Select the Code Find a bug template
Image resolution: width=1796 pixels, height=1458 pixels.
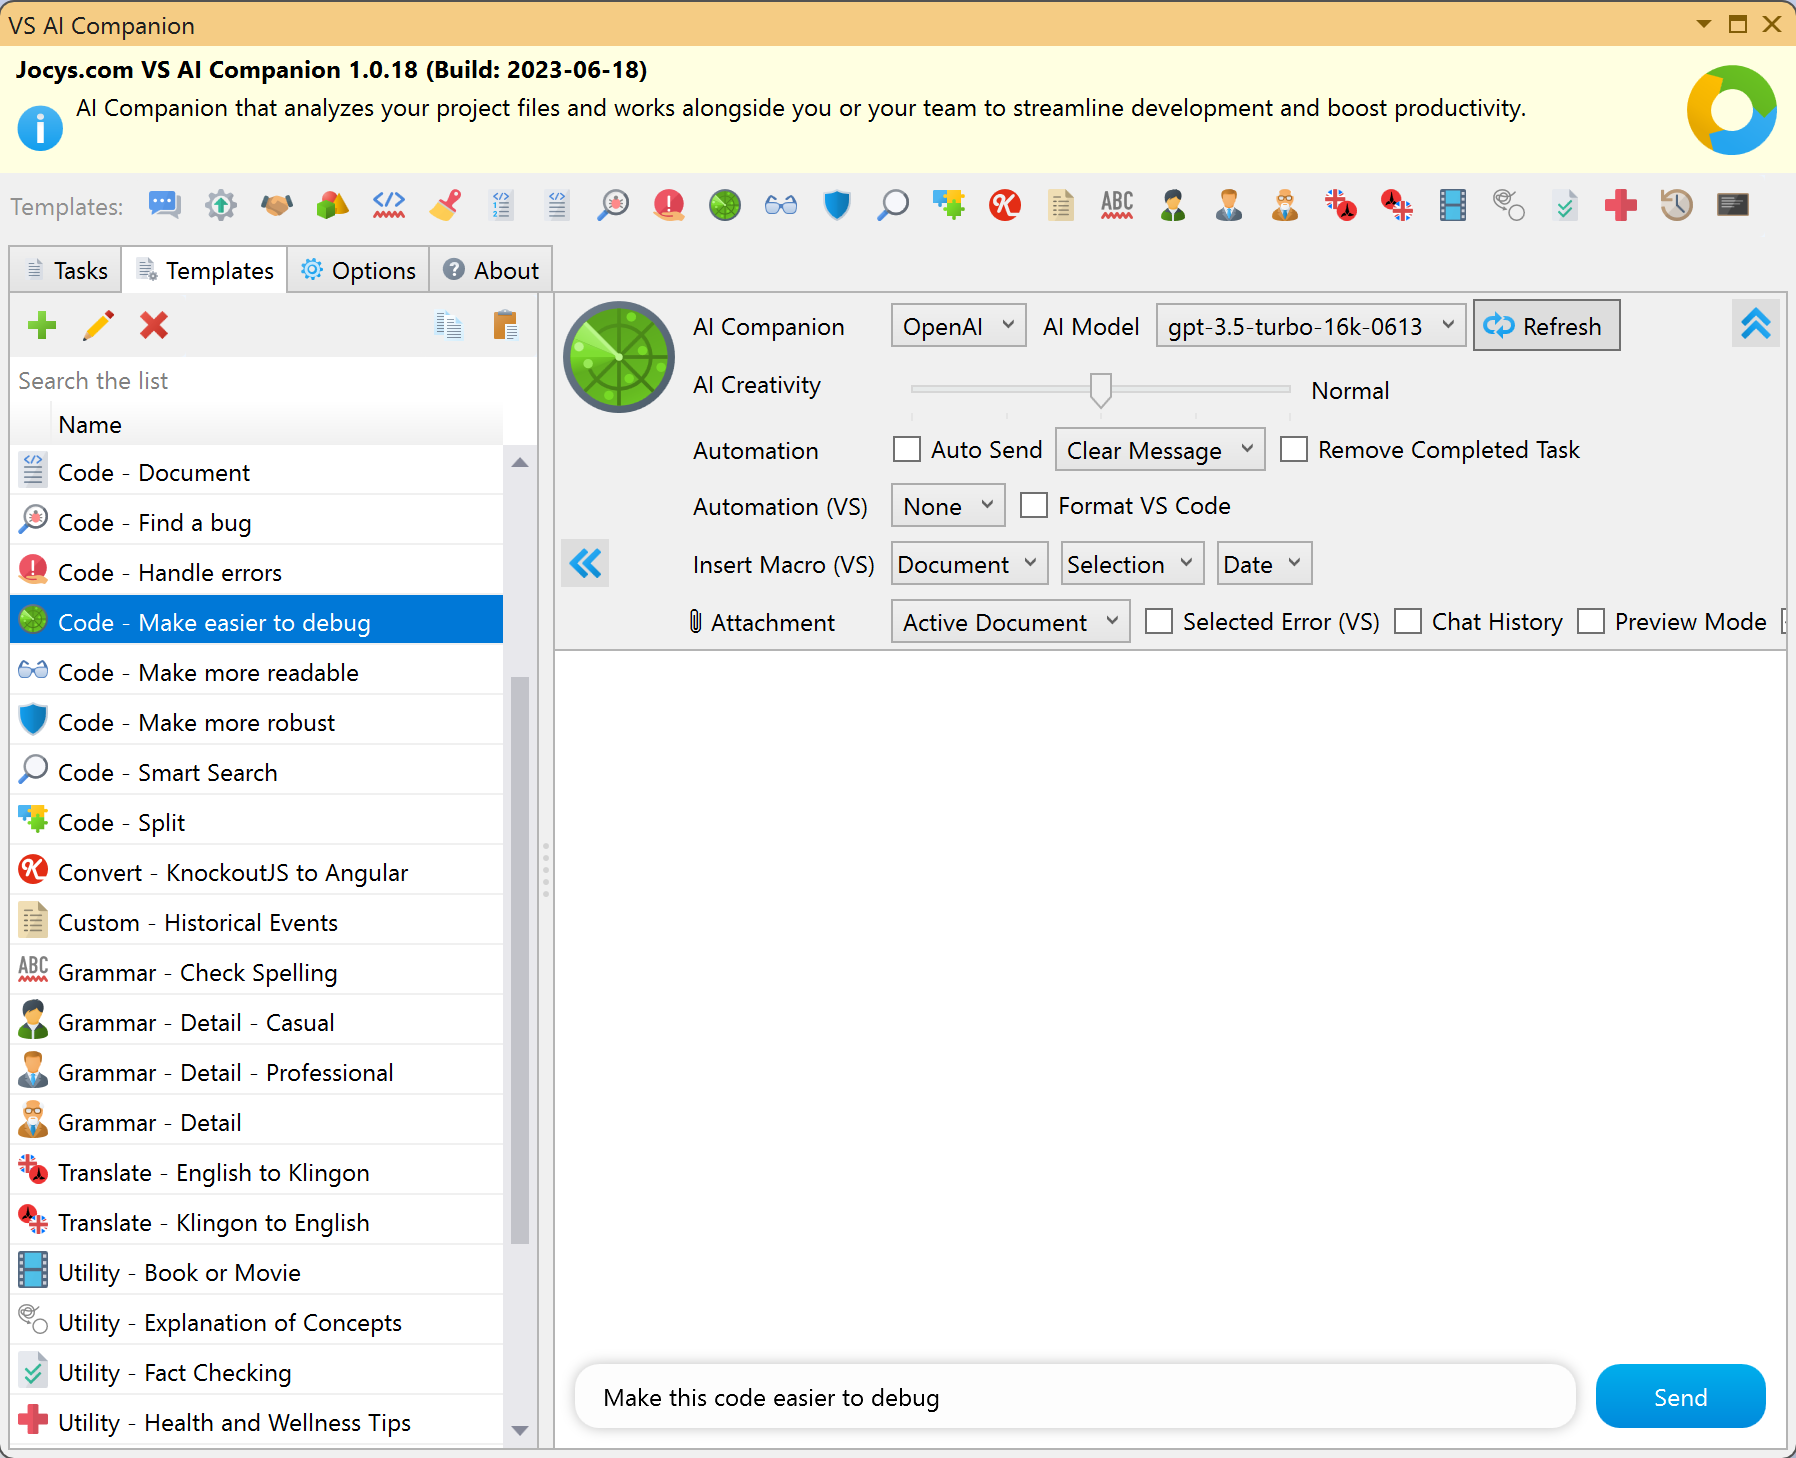point(190,521)
